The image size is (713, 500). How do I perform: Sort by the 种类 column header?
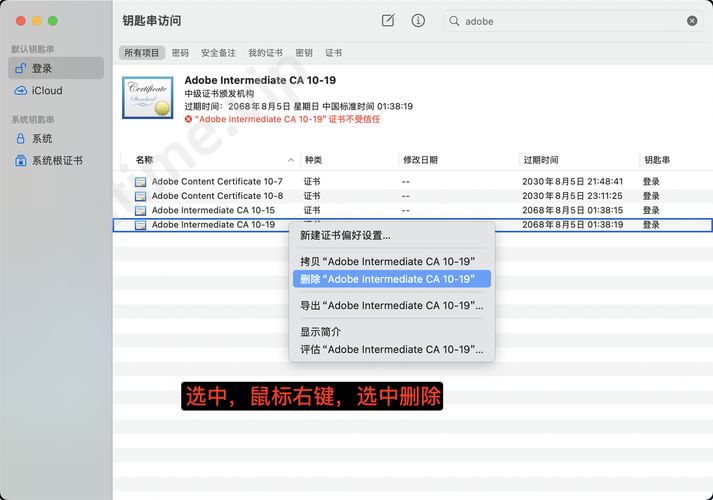[x=313, y=160]
